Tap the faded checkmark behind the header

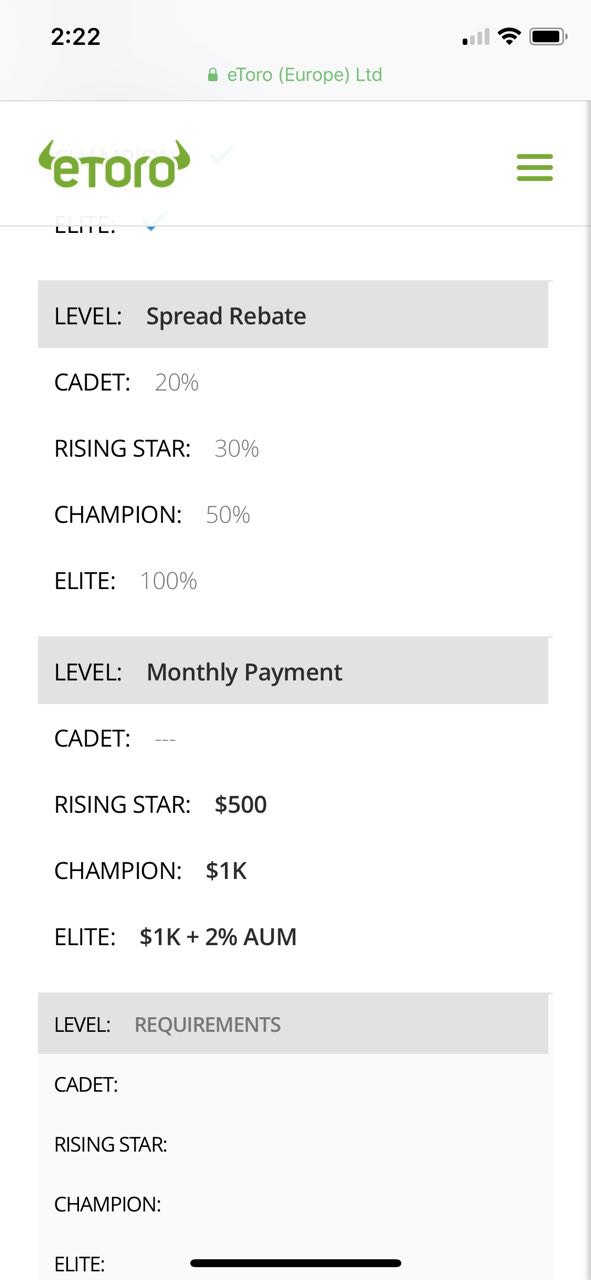coord(222,153)
